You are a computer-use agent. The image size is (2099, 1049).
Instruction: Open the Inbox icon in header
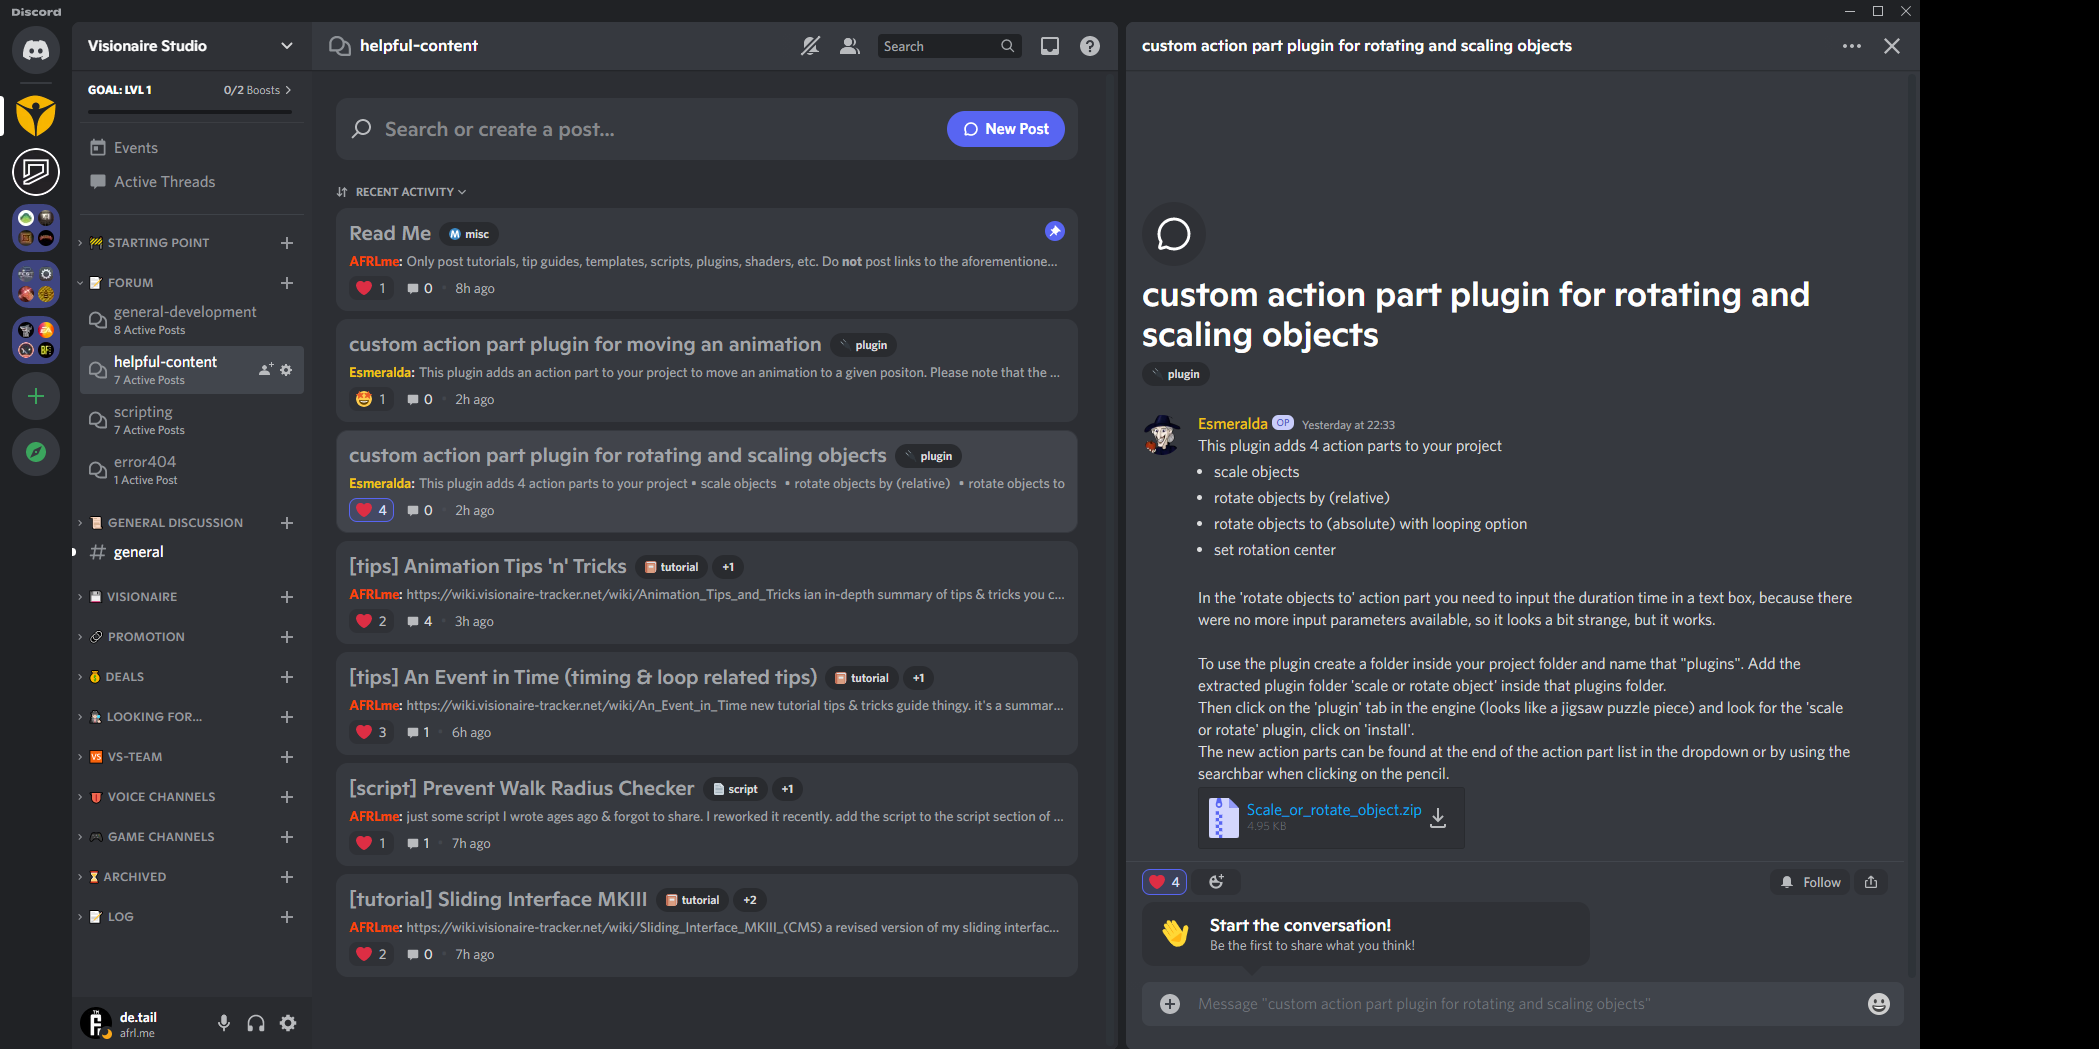point(1050,46)
